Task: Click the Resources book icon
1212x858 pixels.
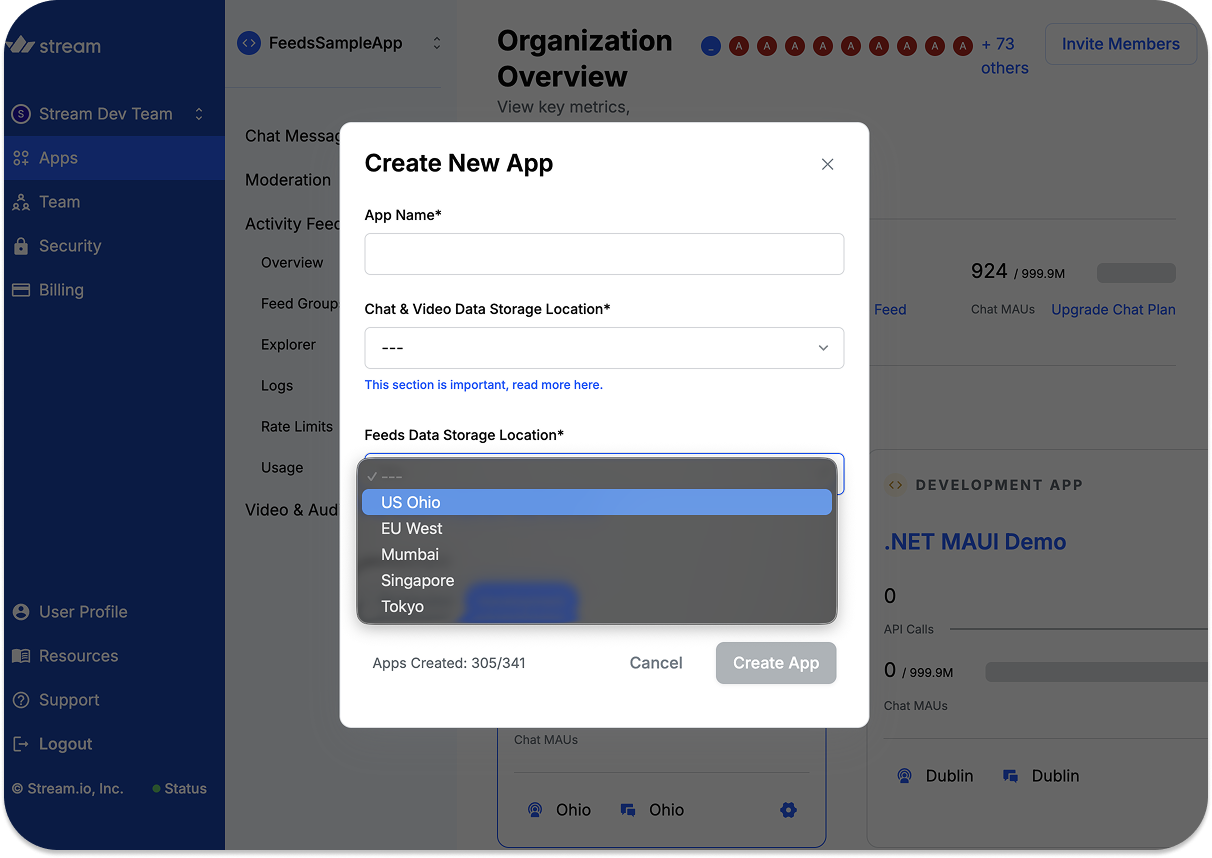Action: click(x=21, y=656)
